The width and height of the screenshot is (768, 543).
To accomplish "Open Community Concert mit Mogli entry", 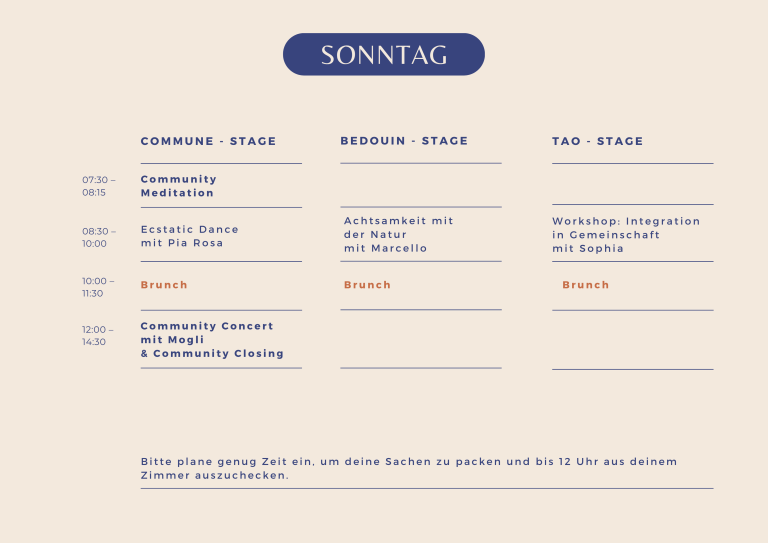I will click(x=212, y=339).
